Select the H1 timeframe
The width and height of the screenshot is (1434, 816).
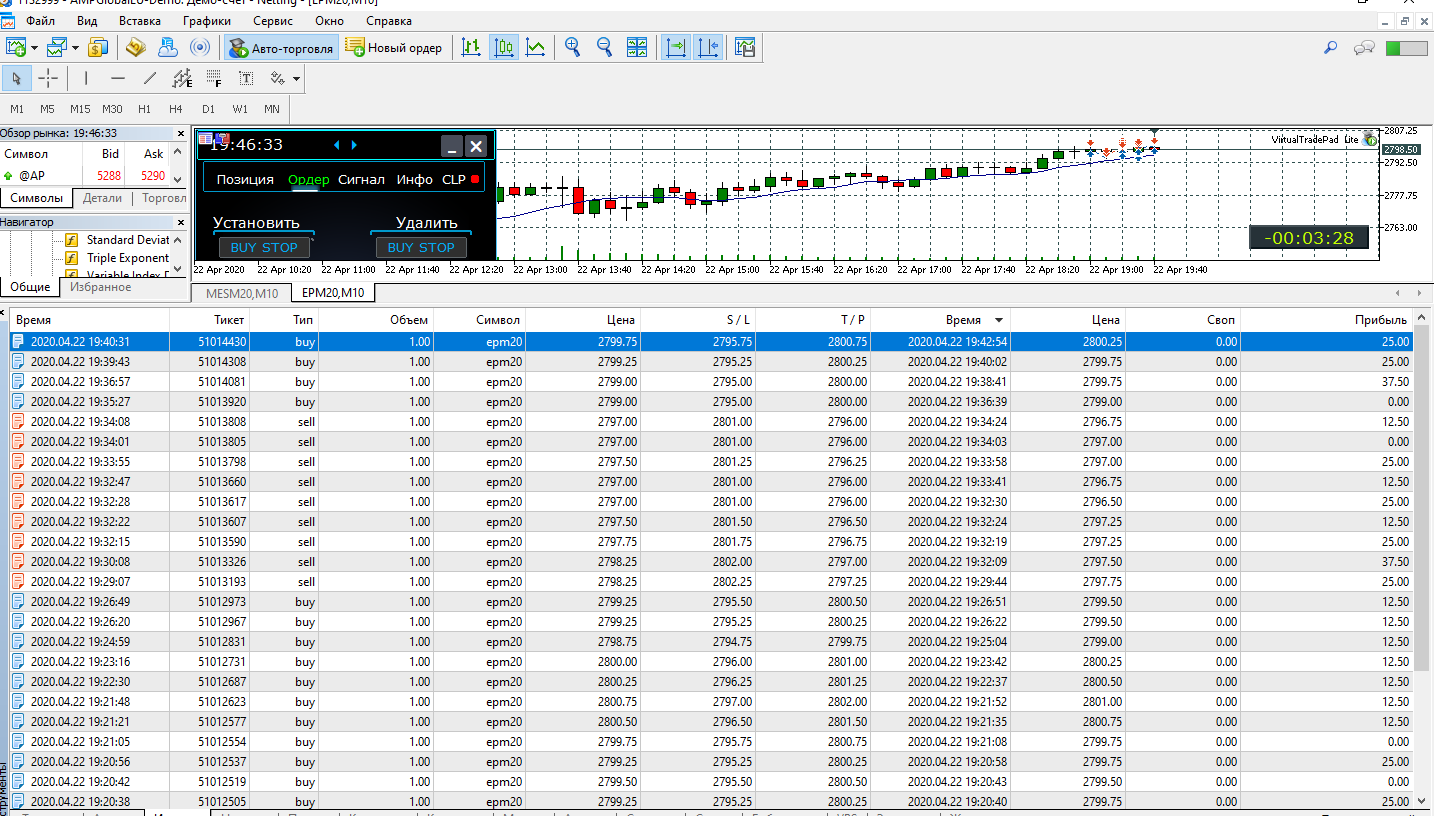(144, 109)
